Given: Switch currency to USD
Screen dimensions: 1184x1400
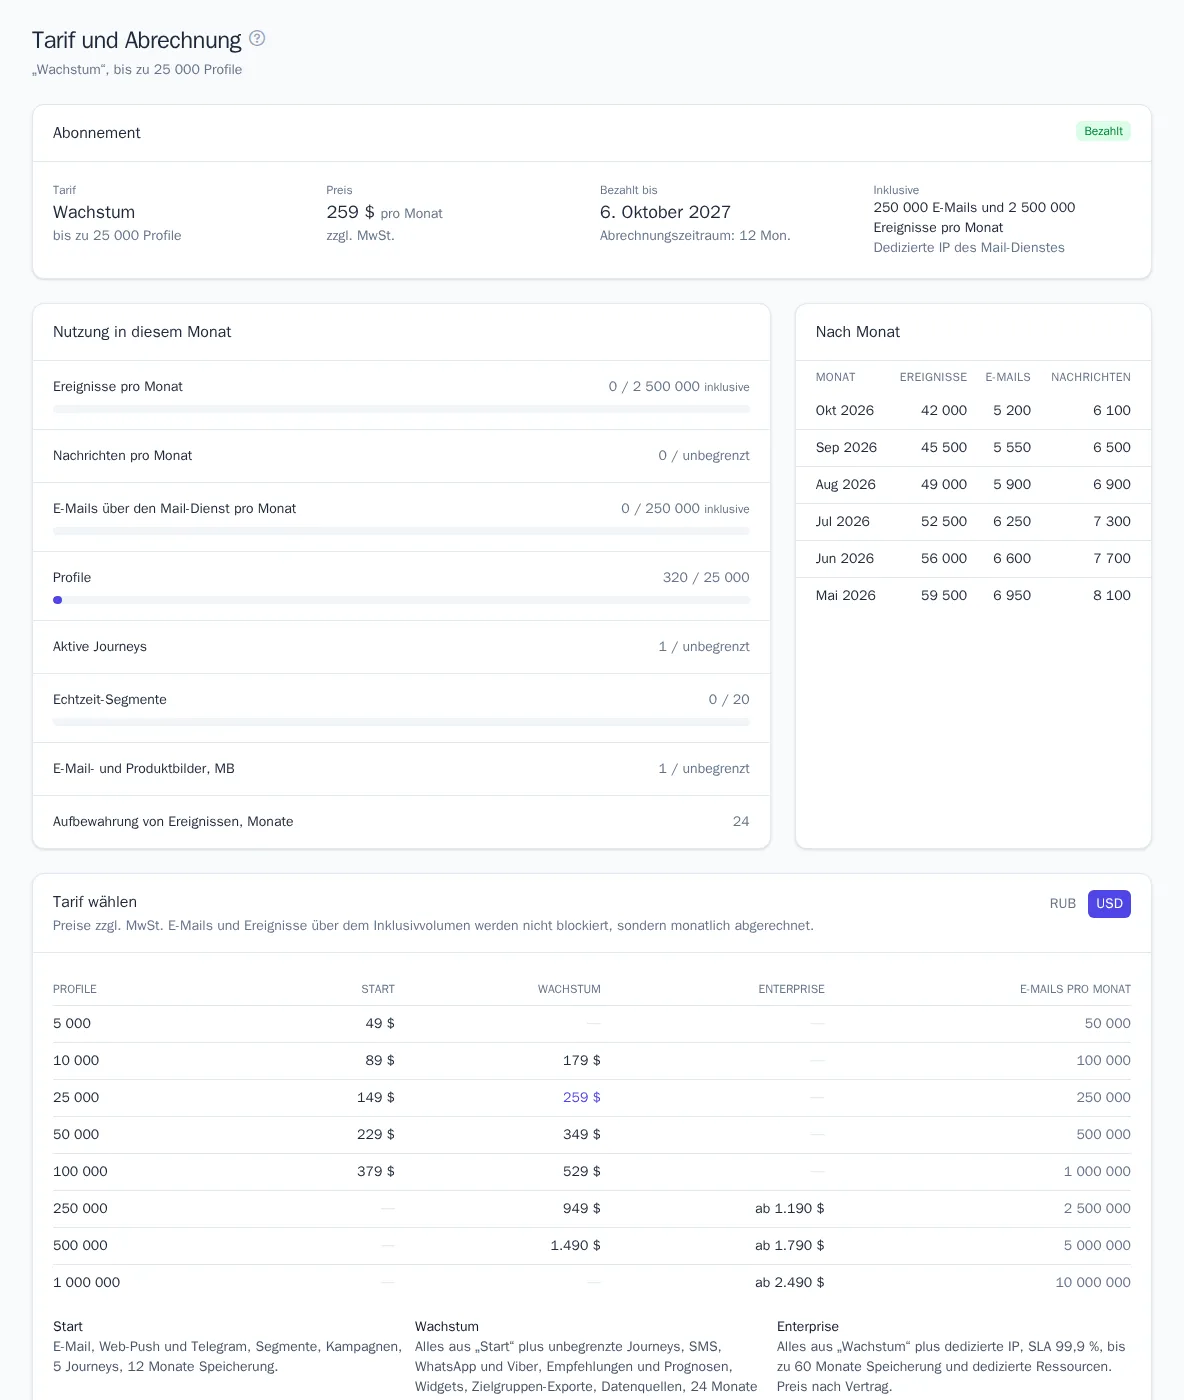Looking at the screenshot, I should pos(1109,904).
